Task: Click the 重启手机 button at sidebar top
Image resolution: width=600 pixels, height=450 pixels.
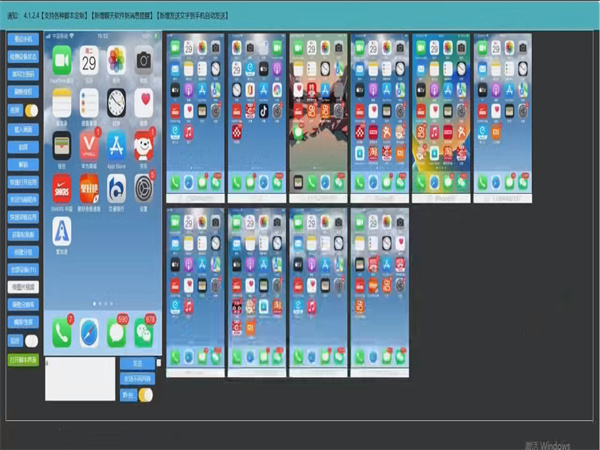Action: click(x=22, y=39)
